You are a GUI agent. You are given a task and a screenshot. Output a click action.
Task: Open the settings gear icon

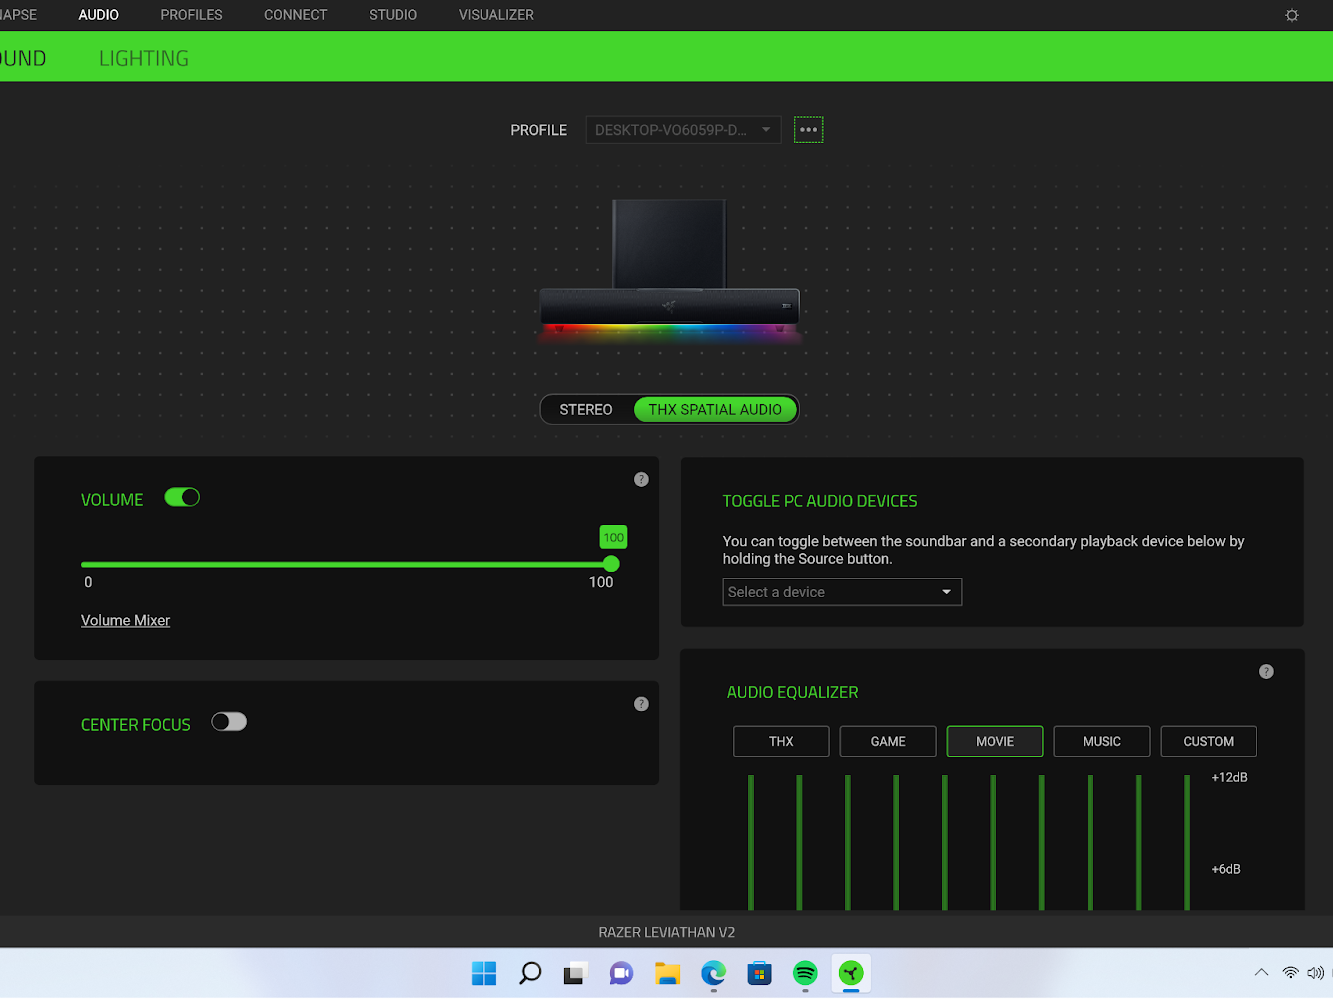(x=1291, y=15)
